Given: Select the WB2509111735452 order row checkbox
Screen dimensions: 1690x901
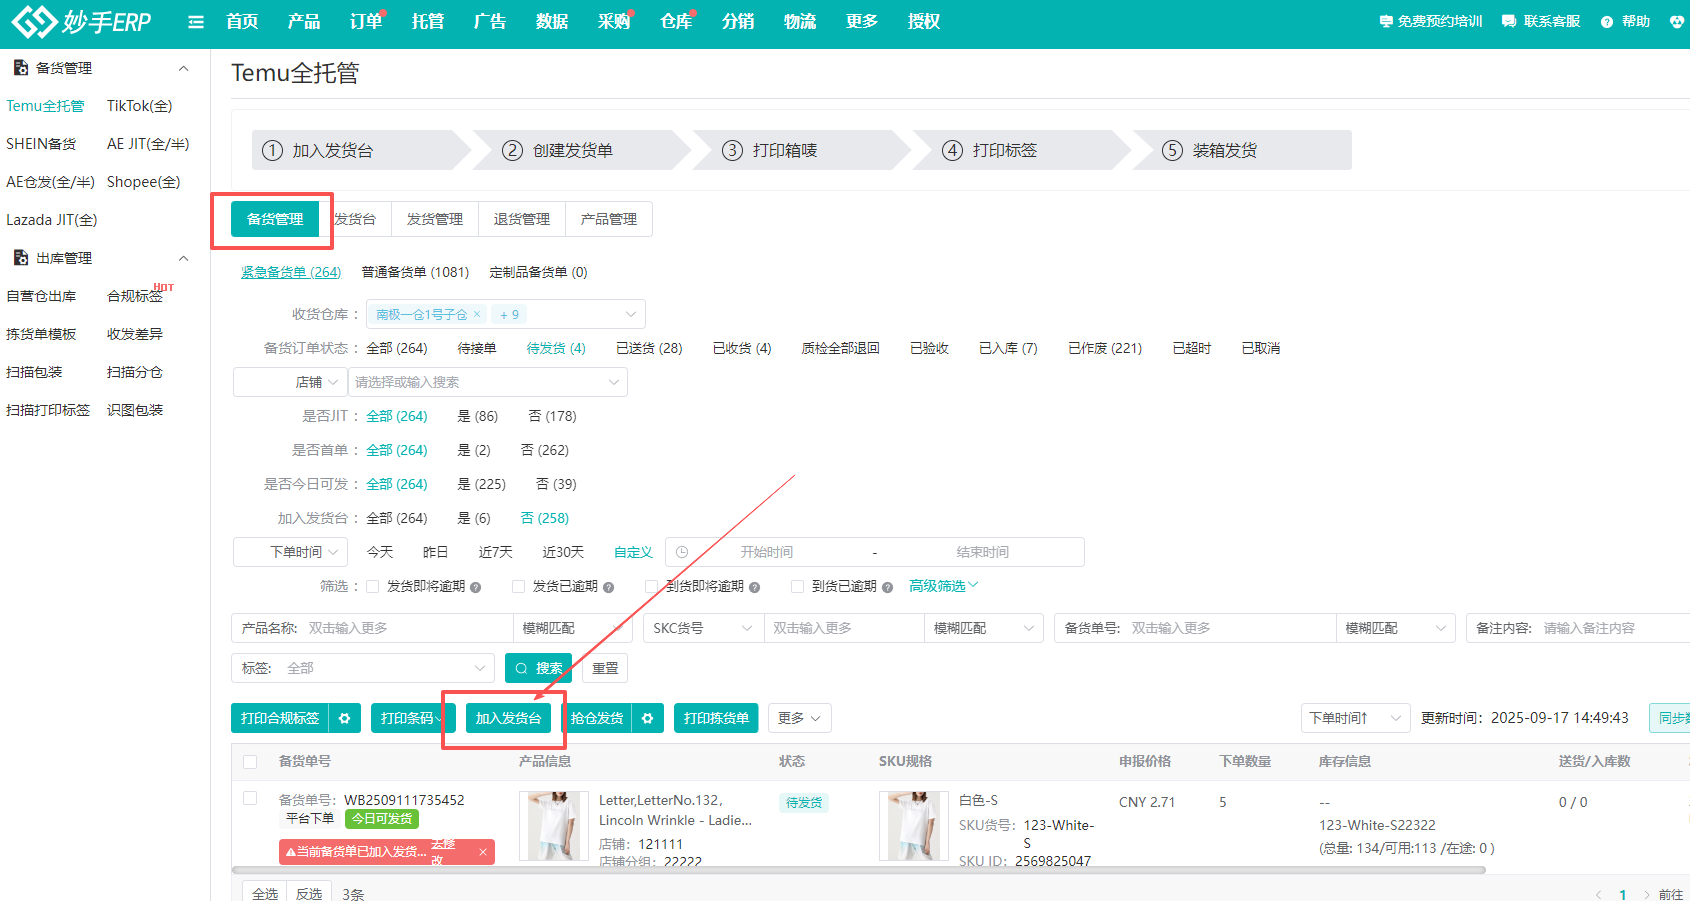Looking at the screenshot, I should (250, 798).
